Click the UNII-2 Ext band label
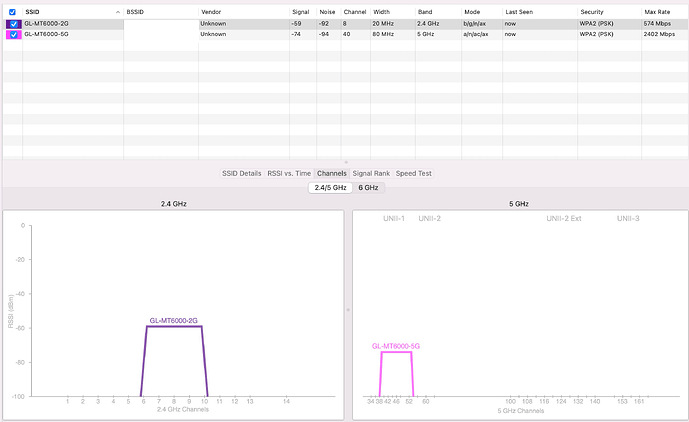The width and height of the screenshot is (689, 422). (x=564, y=218)
